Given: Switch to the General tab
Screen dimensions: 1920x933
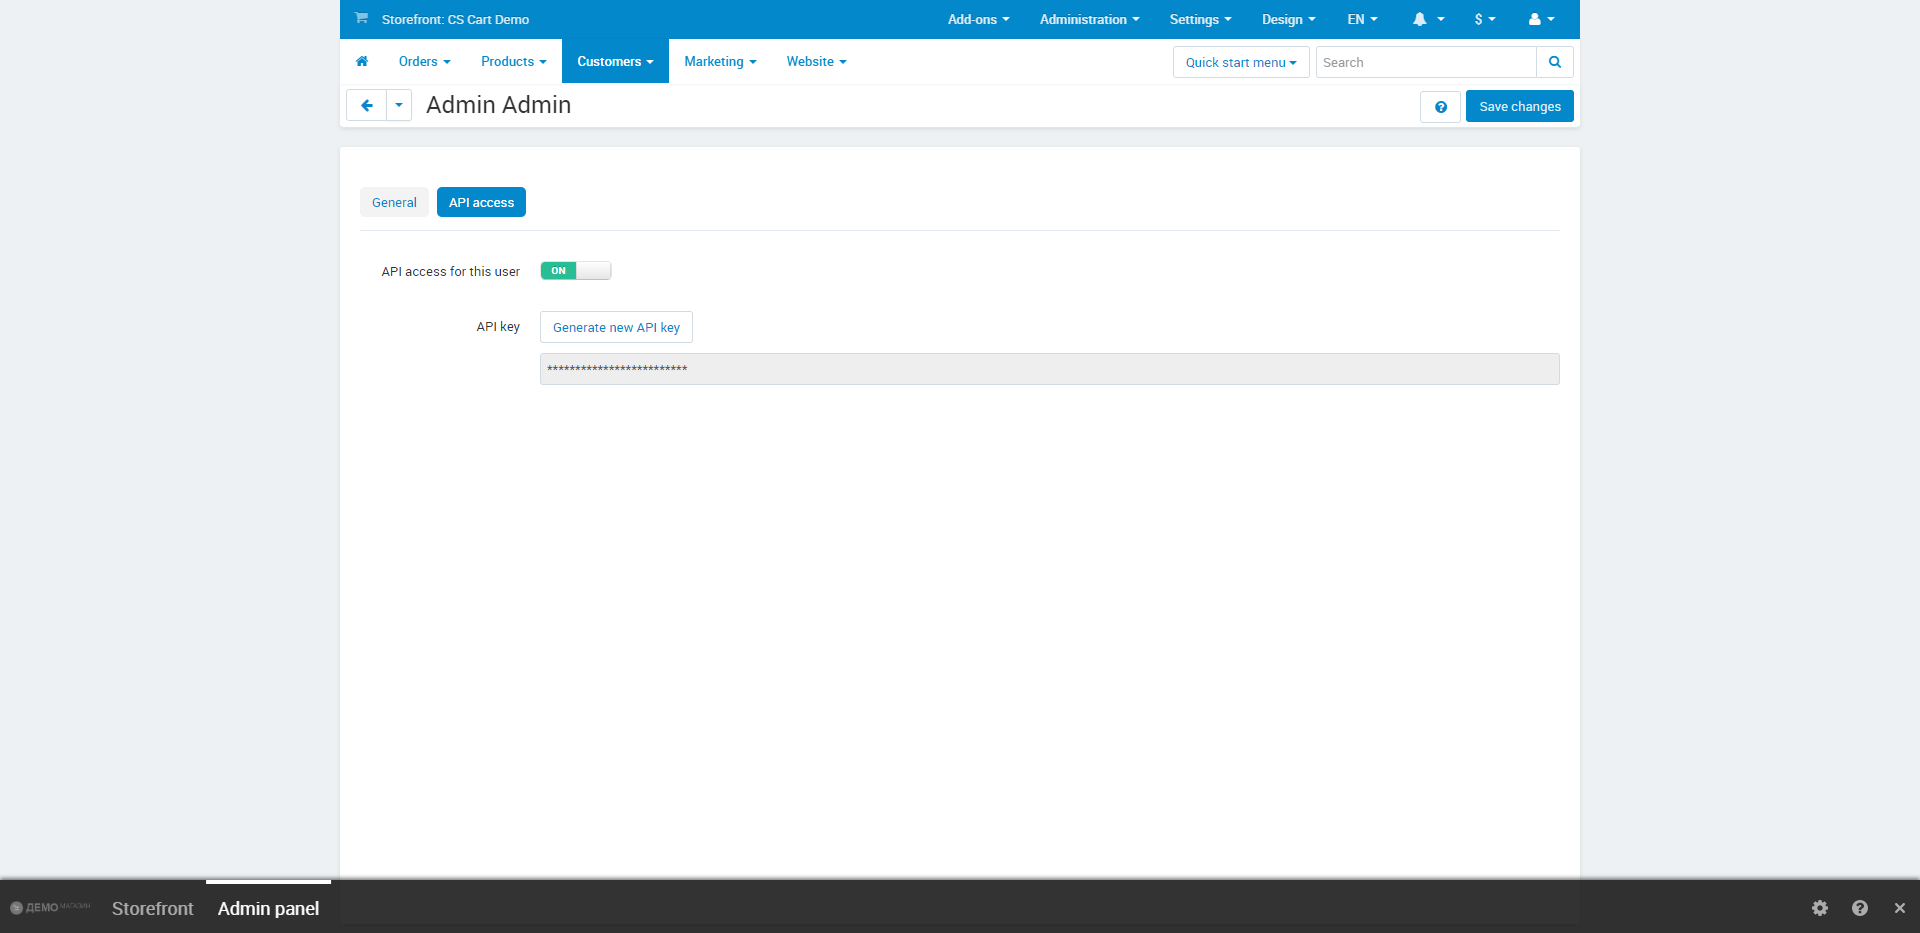Looking at the screenshot, I should pyautogui.click(x=394, y=202).
